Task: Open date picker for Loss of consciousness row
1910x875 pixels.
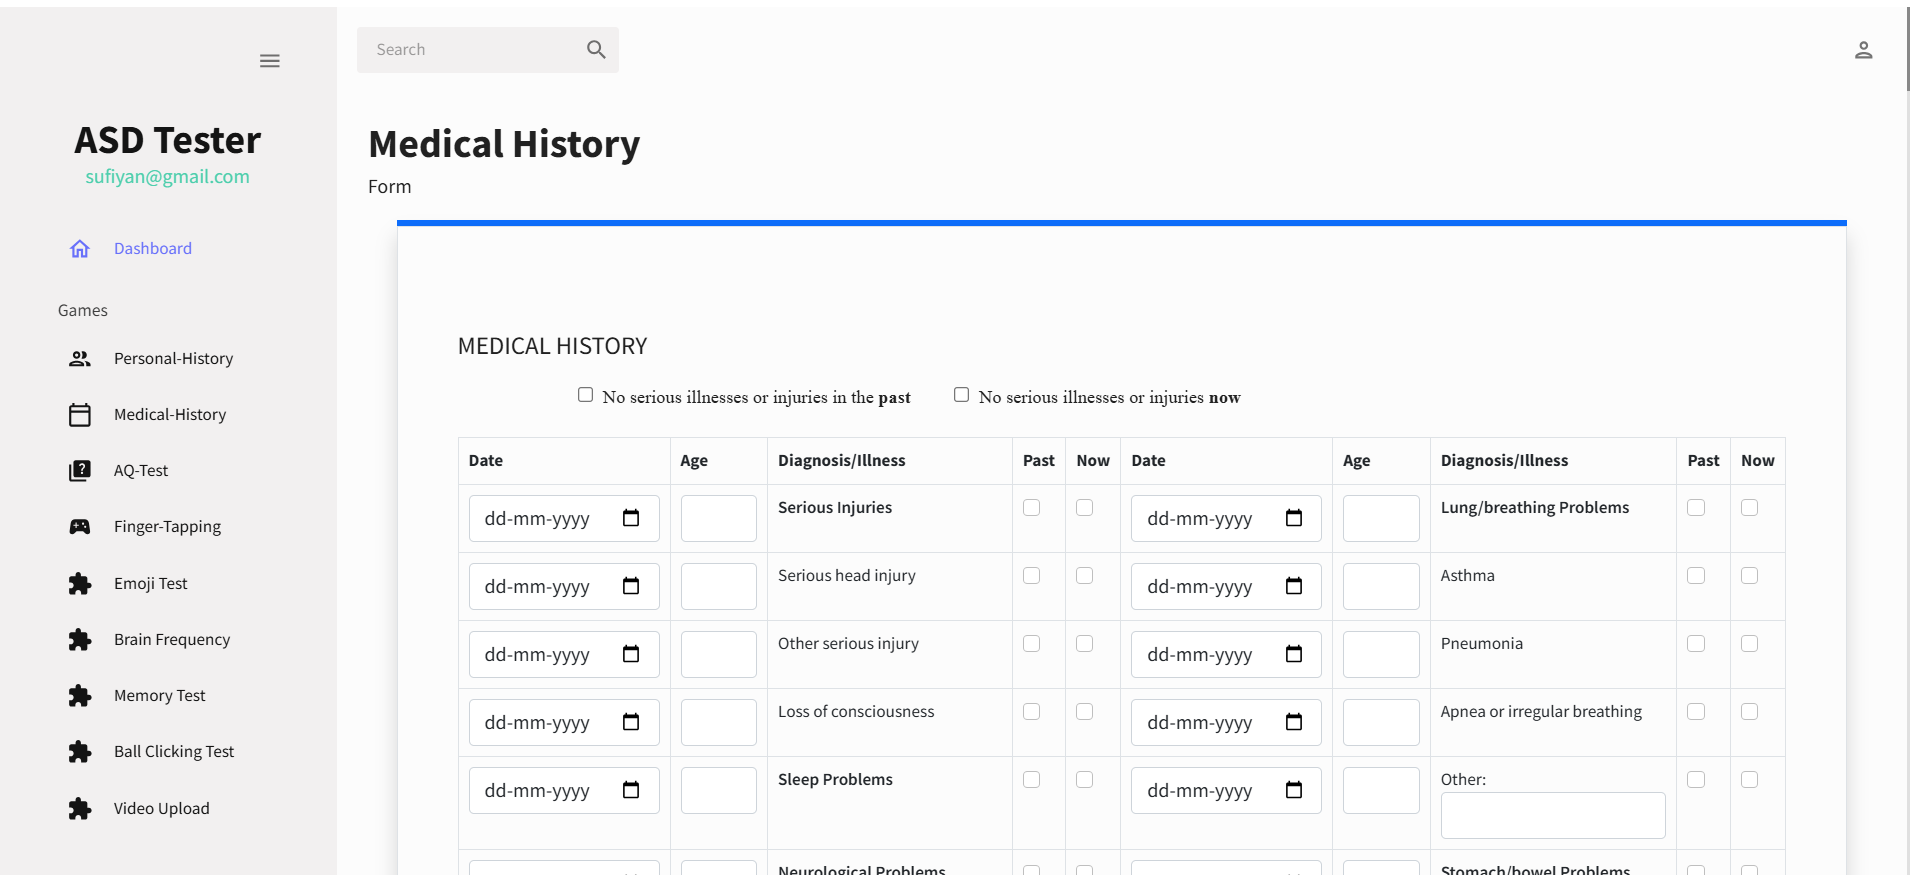Action: (631, 722)
